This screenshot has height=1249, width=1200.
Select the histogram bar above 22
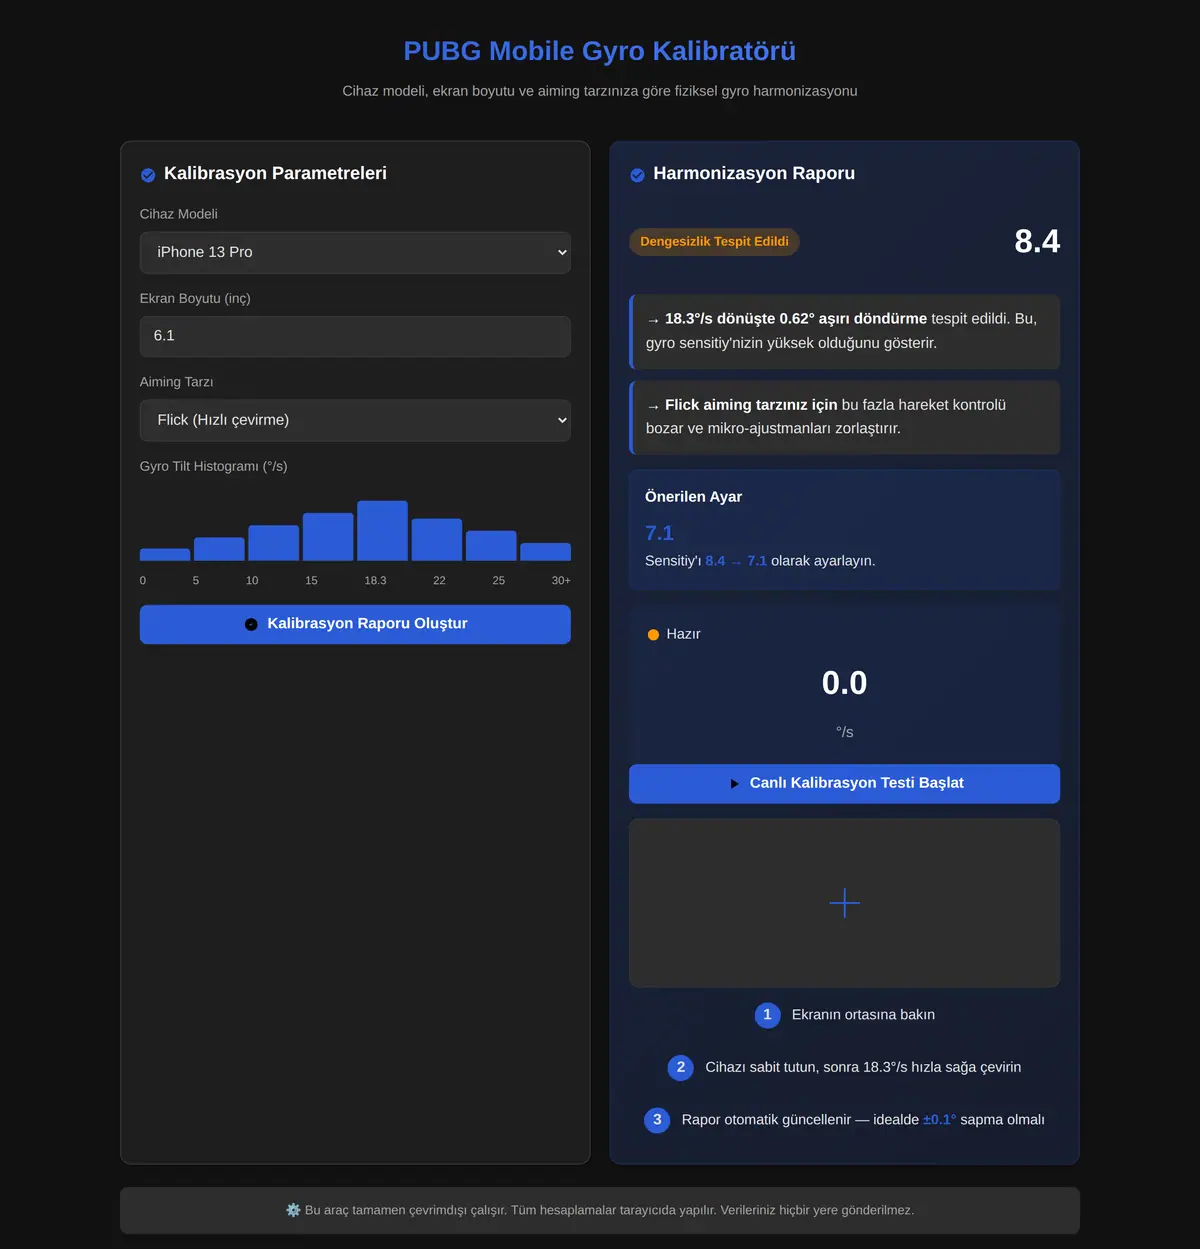437,540
